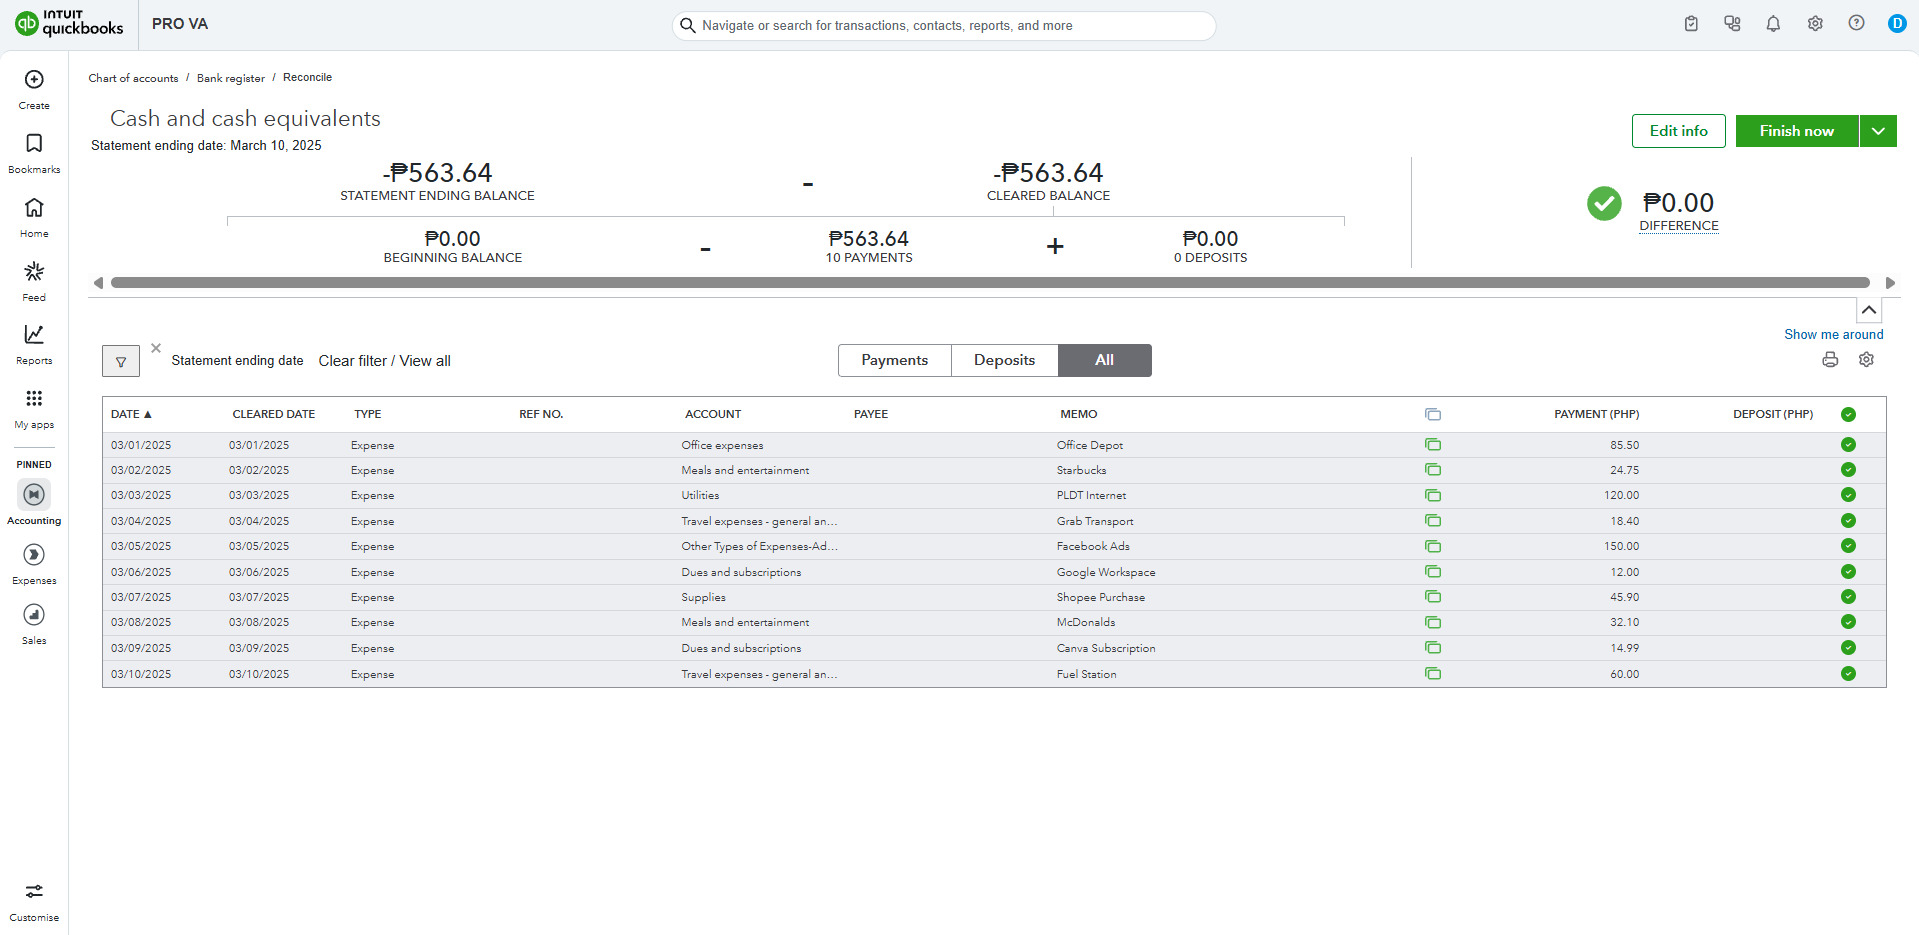Image resolution: width=1919 pixels, height=935 pixels.
Task: Click the horizontal scrollbar under balances
Action: click(990, 283)
